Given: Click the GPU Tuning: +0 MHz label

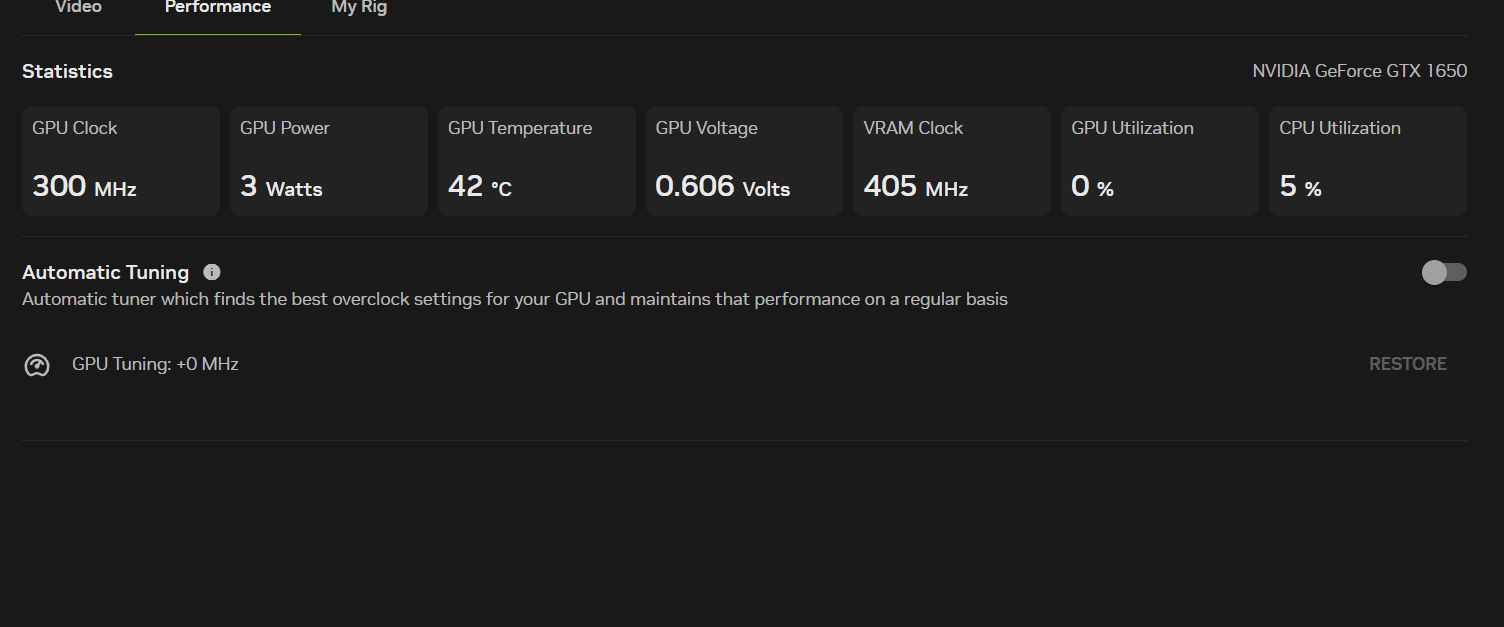Looking at the screenshot, I should coord(154,363).
